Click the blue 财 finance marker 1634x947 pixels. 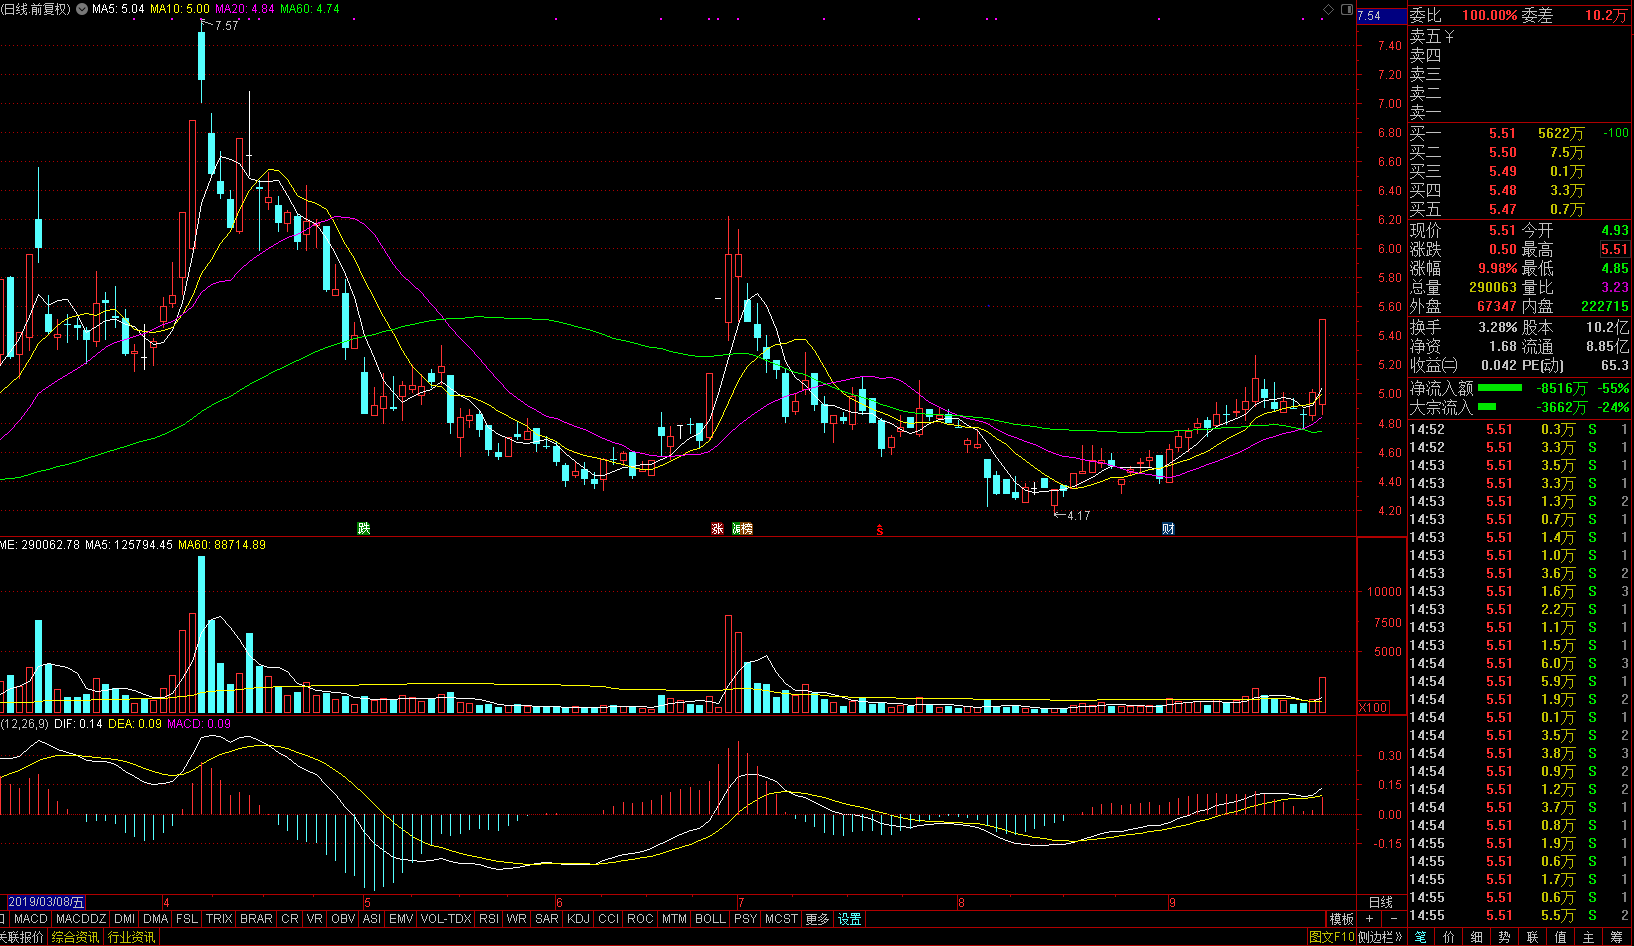point(1168,528)
